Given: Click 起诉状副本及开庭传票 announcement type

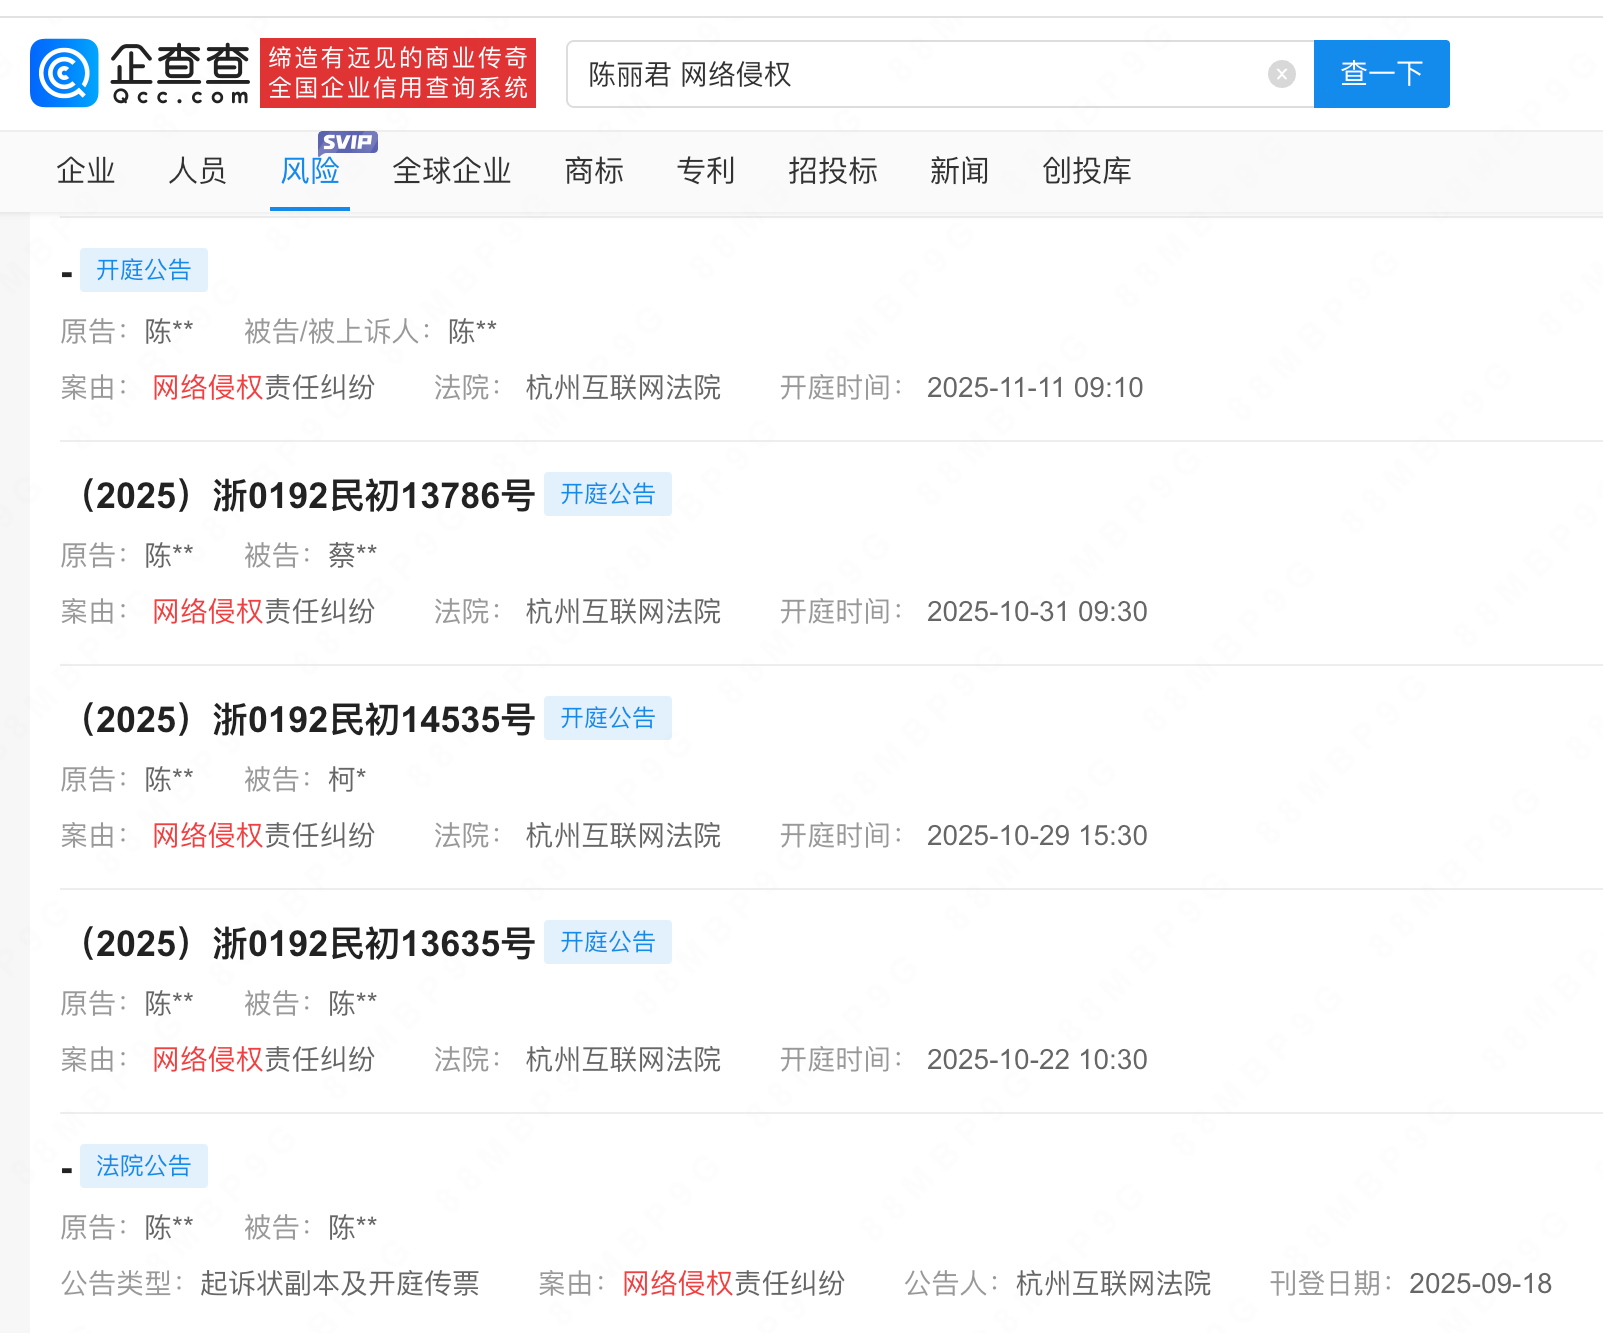Looking at the screenshot, I should (340, 1284).
